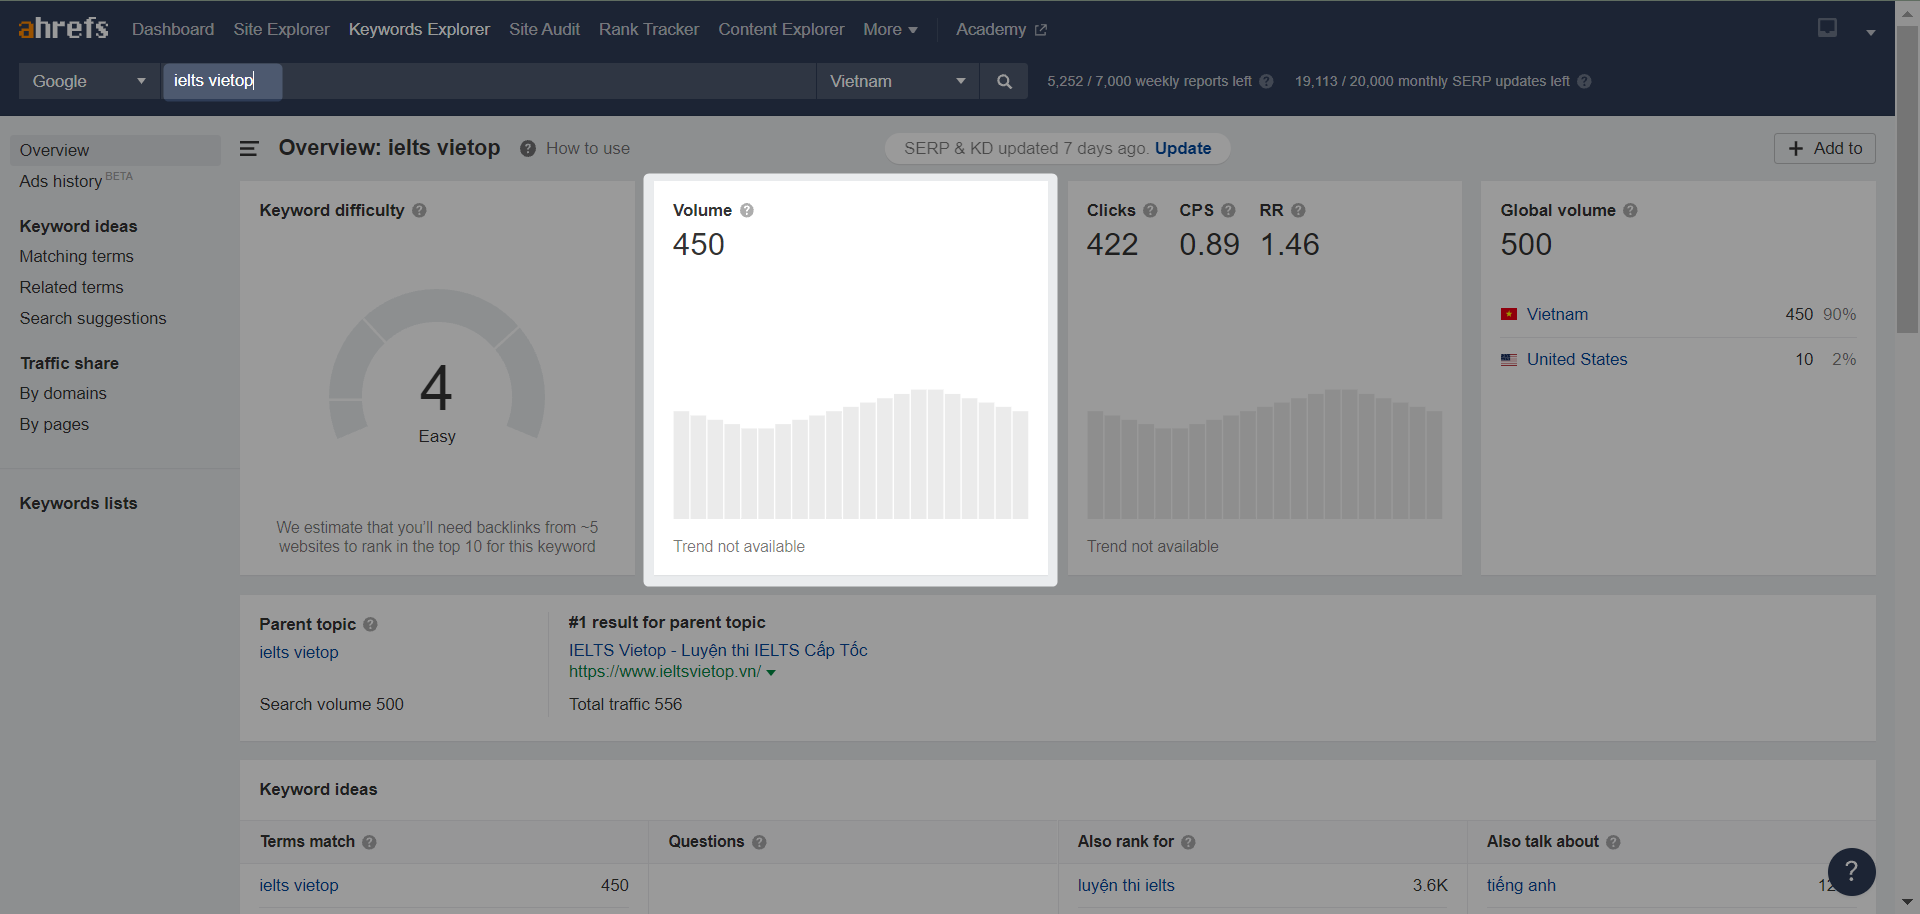
Task: Open ielts vietop under Terms match
Action: [x=299, y=885]
